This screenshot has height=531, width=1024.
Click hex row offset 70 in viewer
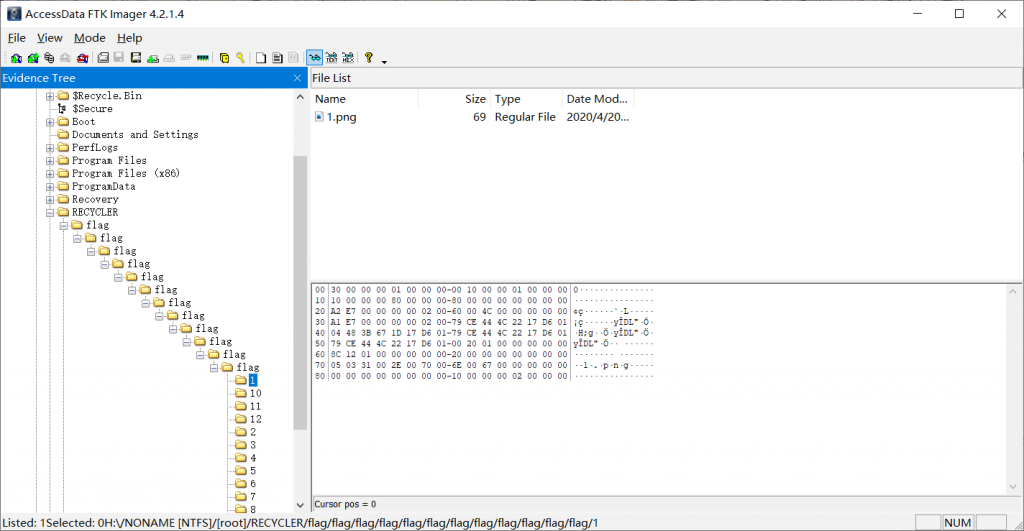[319, 365]
